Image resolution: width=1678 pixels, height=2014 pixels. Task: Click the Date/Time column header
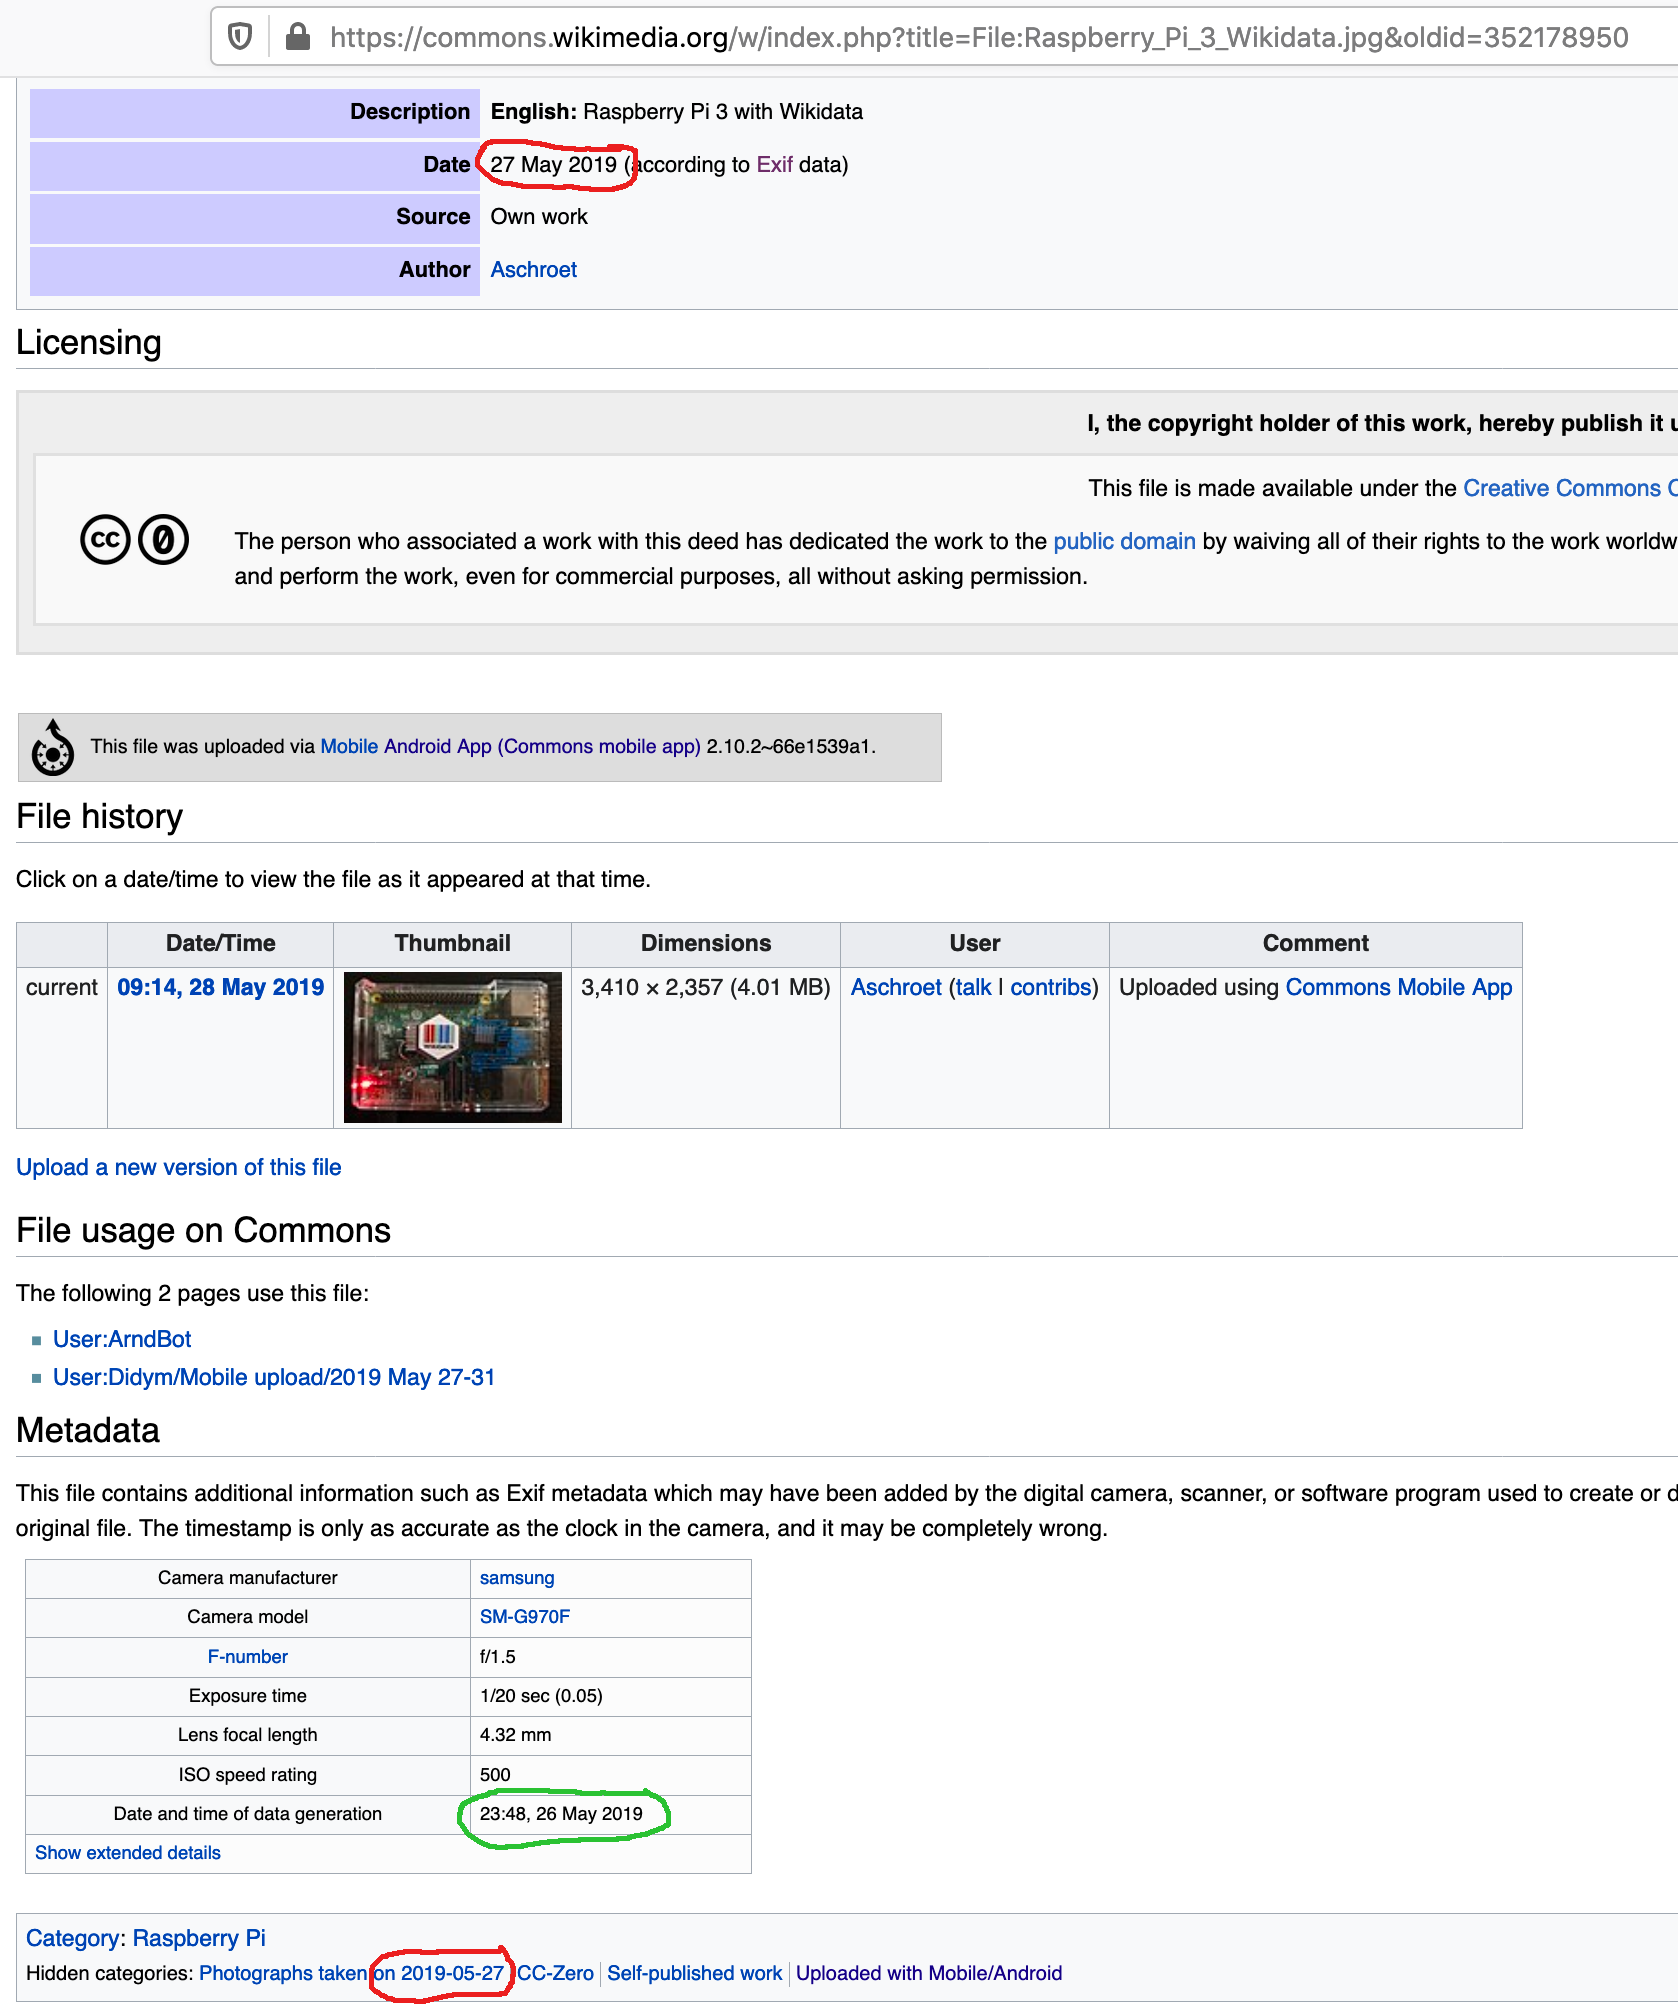220,944
